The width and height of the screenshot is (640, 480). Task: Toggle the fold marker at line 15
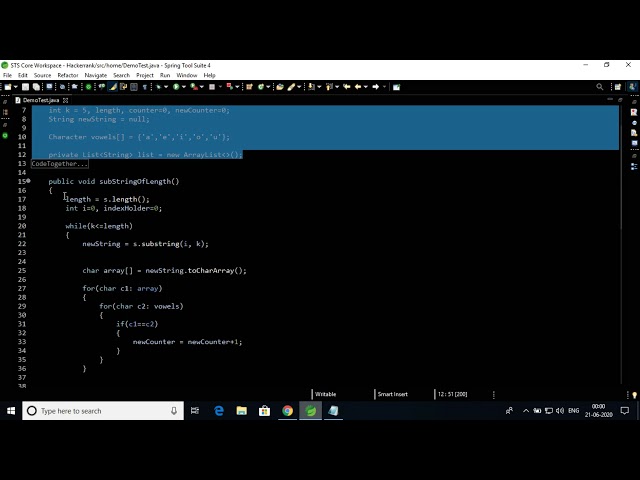point(28,181)
